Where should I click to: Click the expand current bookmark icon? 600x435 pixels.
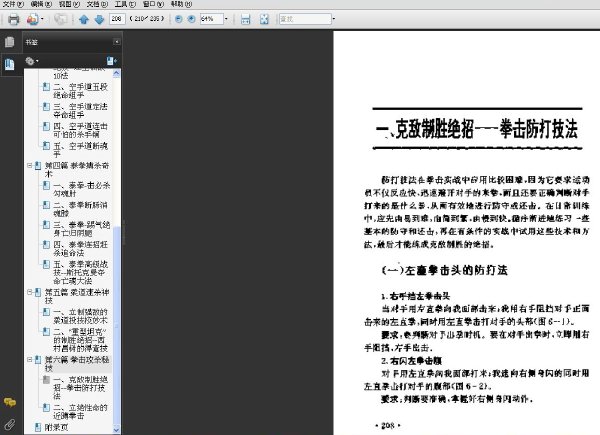tap(112, 61)
